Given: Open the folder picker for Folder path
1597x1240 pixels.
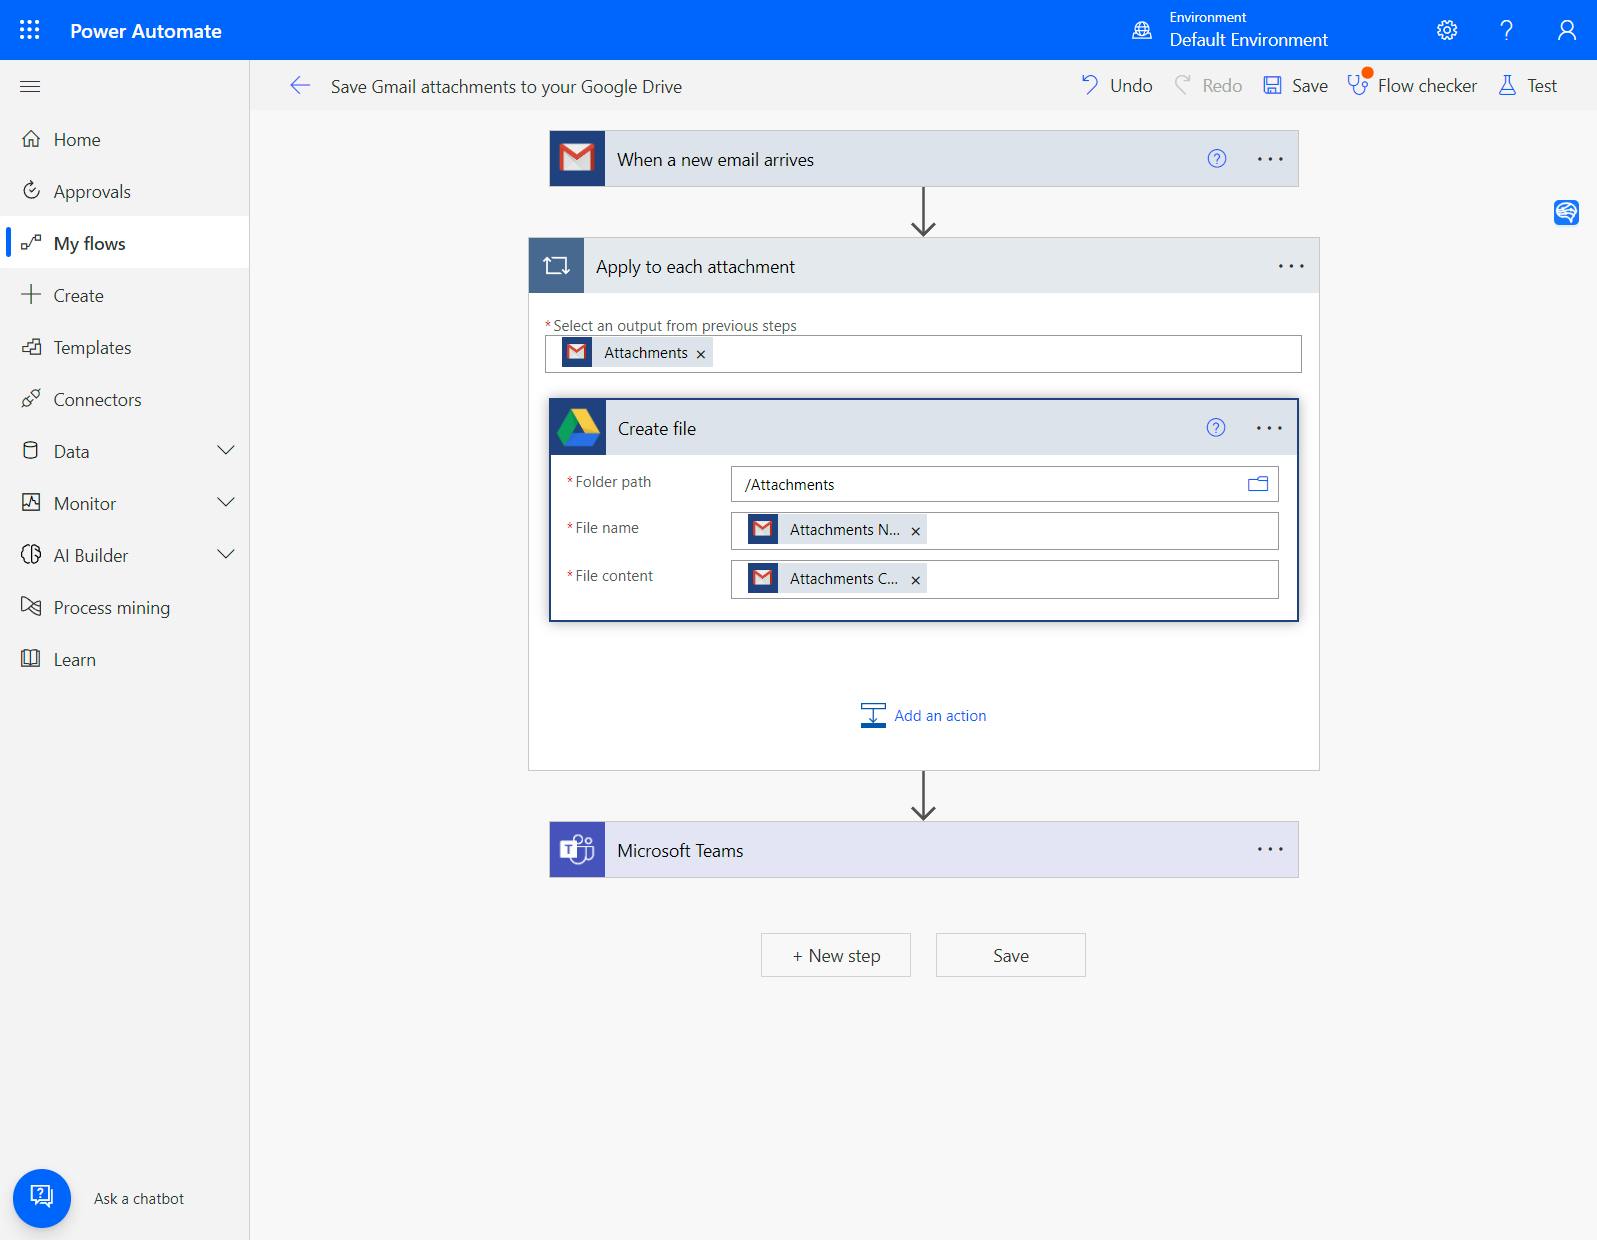Looking at the screenshot, I should pos(1258,484).
